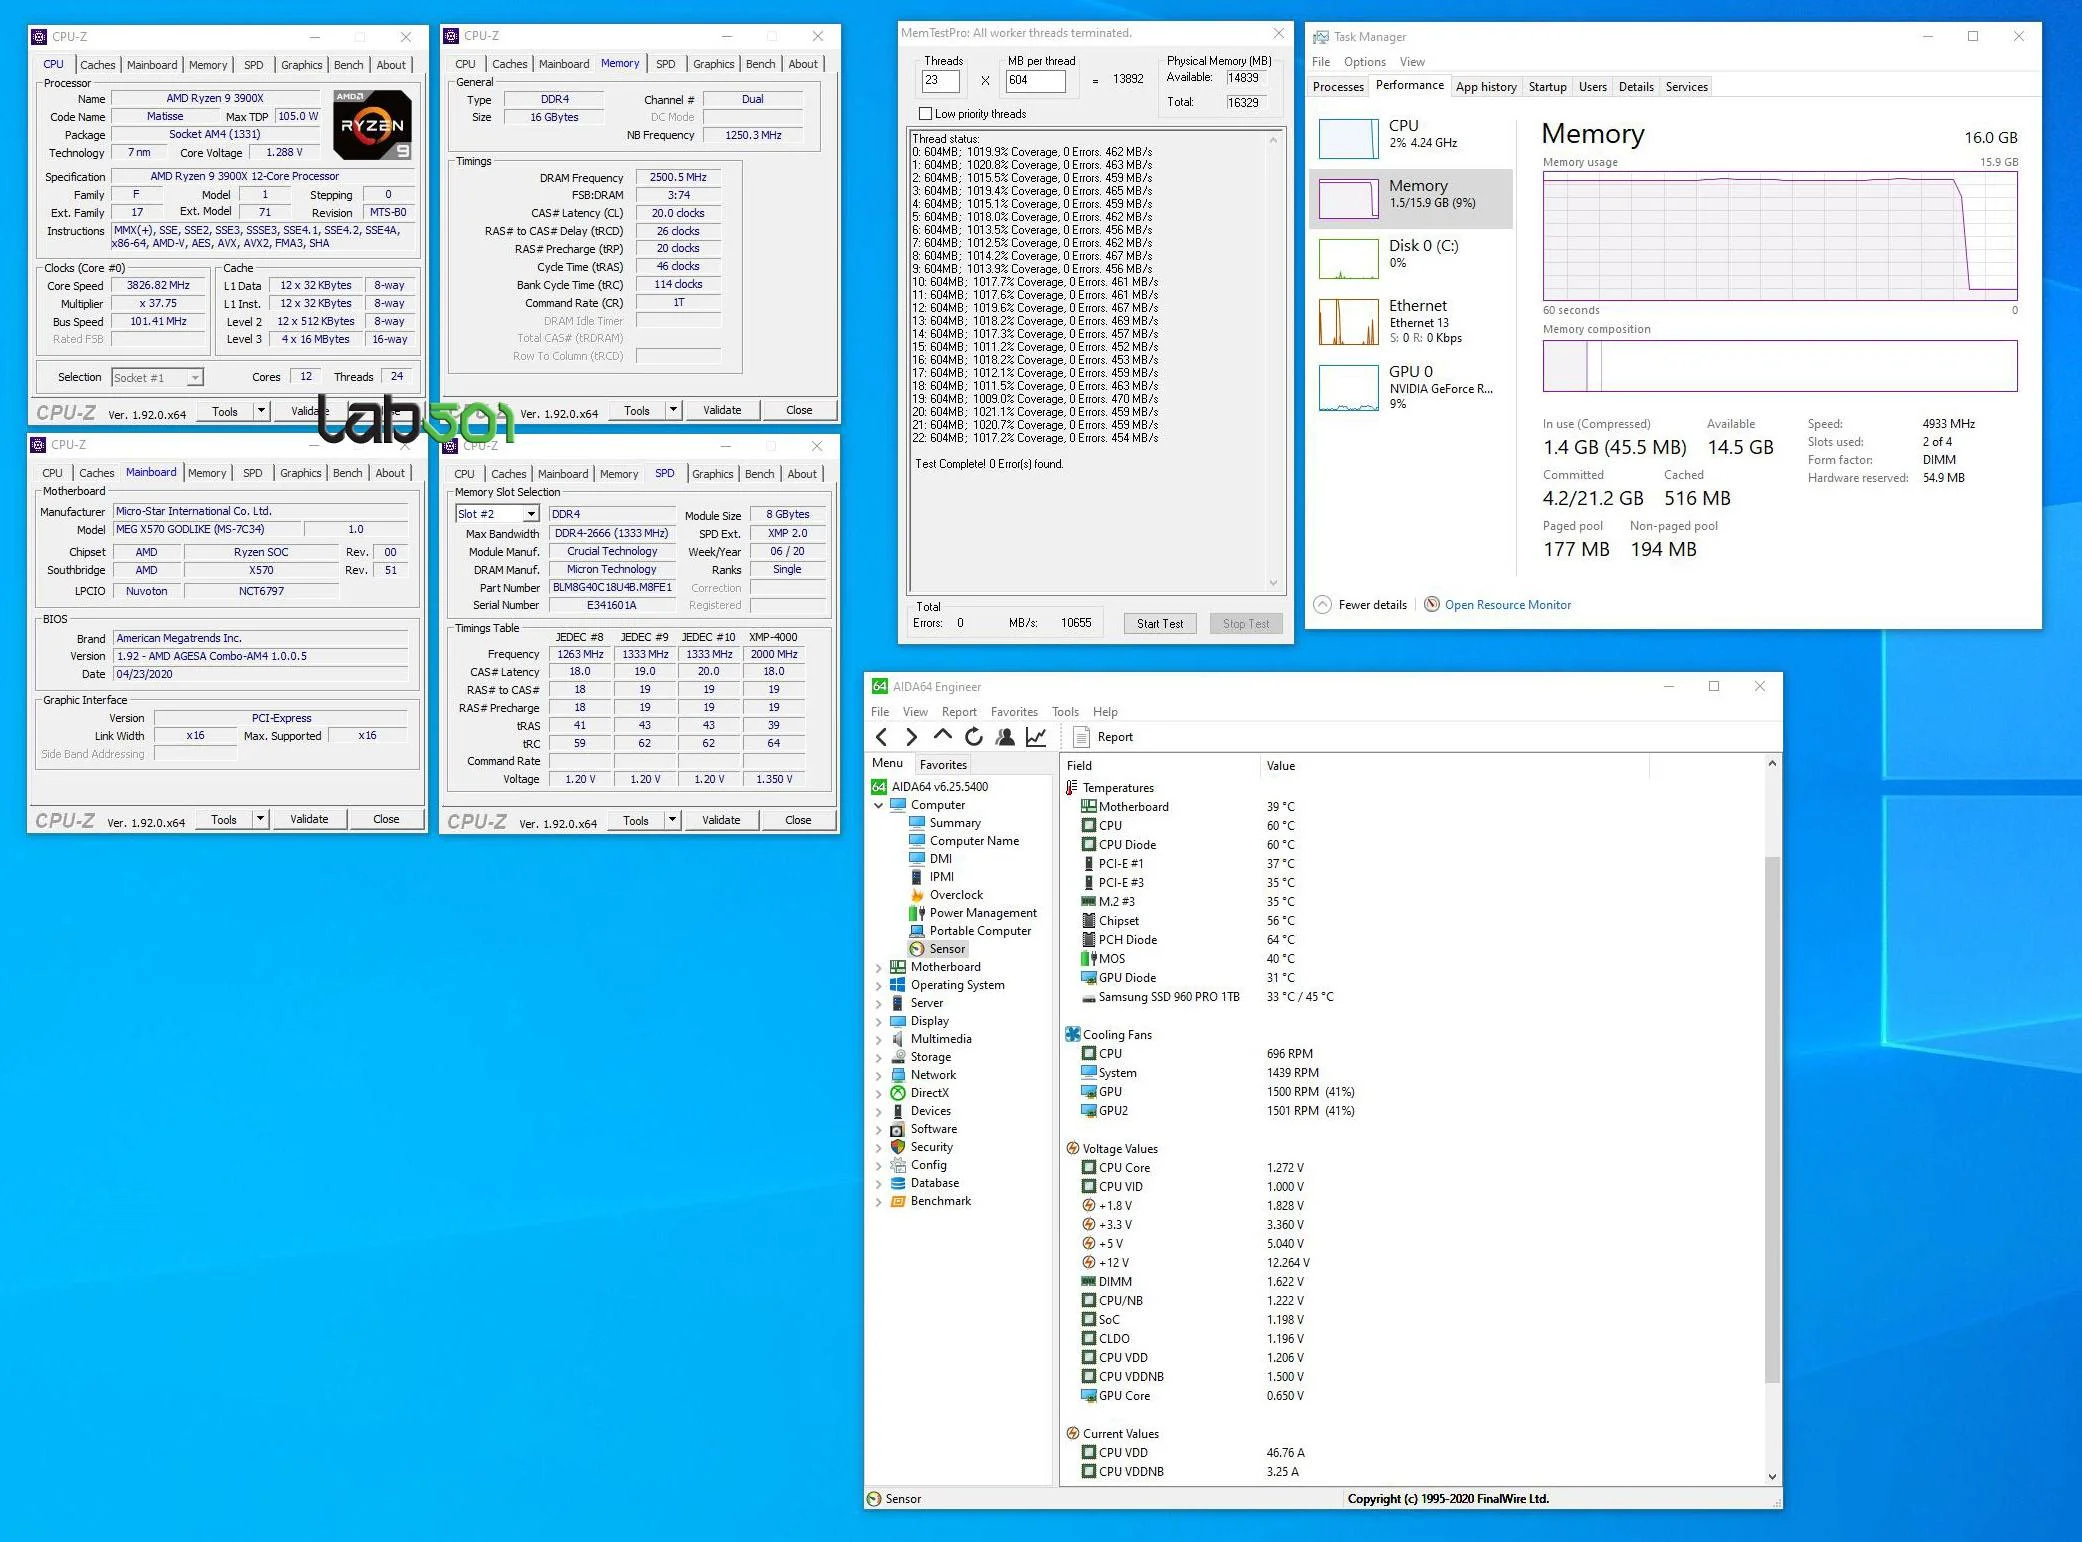Click AIDA64 back navigation arrow
This screenshot has height=1542, width=2082.
[x=881, y=737]
